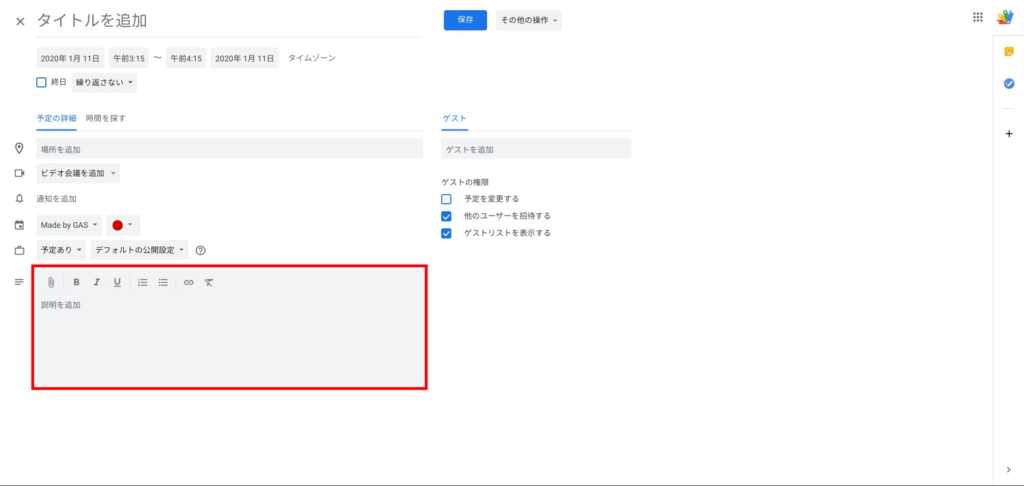Open the 予定あり availability dropdown
The width and height of the screenshot is (1024, 486).
(x=61, y=250)
